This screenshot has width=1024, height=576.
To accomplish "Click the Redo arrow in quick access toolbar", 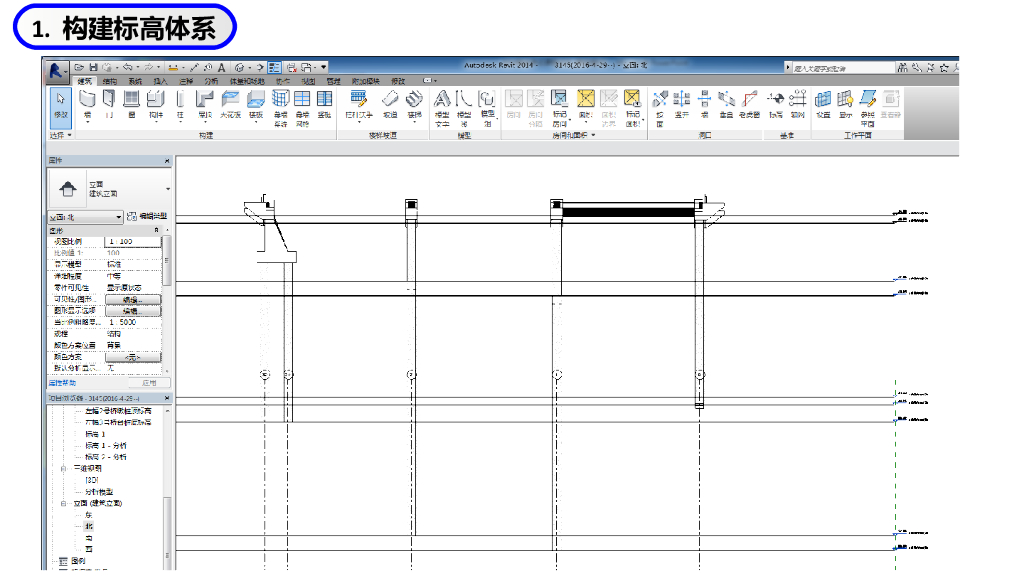I will point(148,67).
